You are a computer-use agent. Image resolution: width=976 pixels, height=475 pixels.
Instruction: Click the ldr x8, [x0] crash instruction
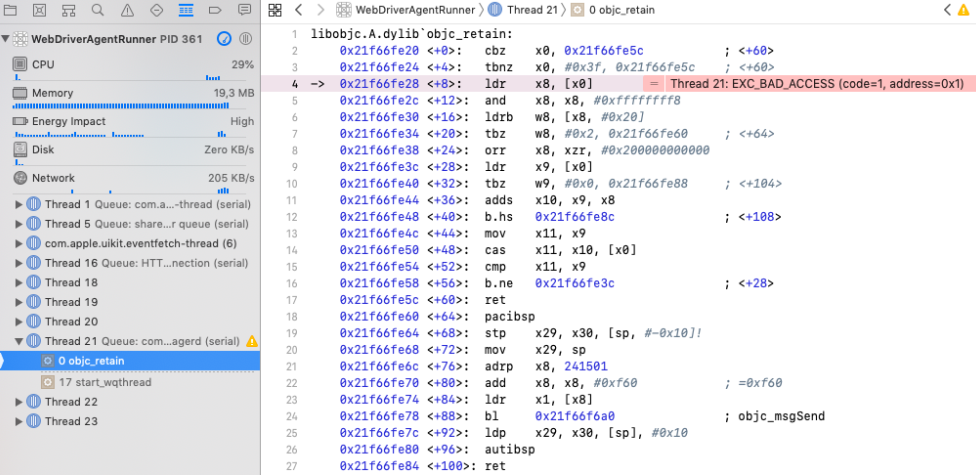539,84
